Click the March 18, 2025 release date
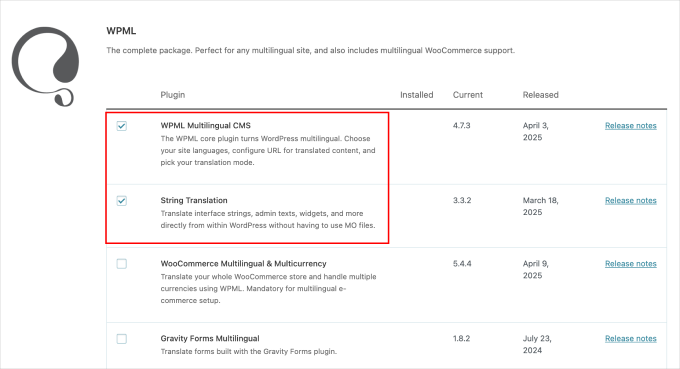Image resolution: width=680 pixels, height=369 pixels. click(540, 206)
